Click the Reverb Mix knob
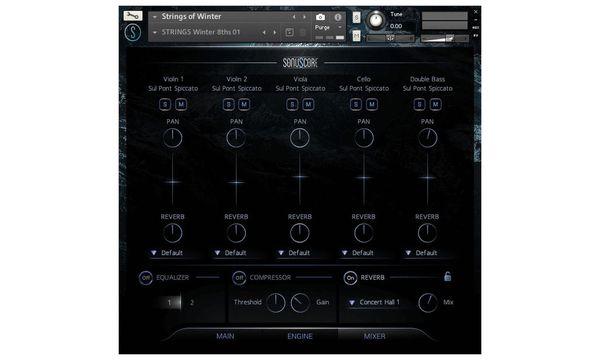The image size is (600, 360). click(x=428, y=303)
